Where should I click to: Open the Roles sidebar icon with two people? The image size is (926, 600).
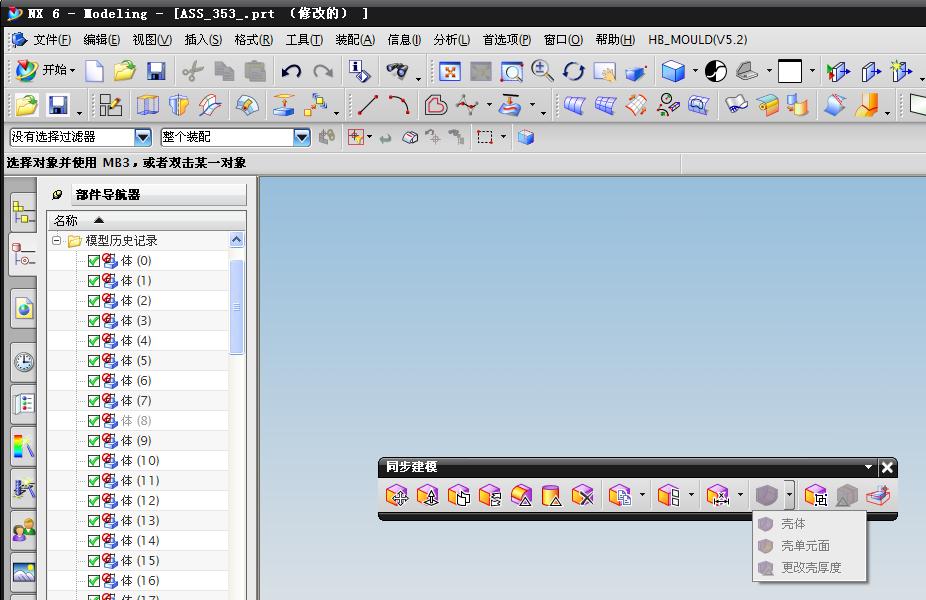pyautogui.click(x=24, y=530)
